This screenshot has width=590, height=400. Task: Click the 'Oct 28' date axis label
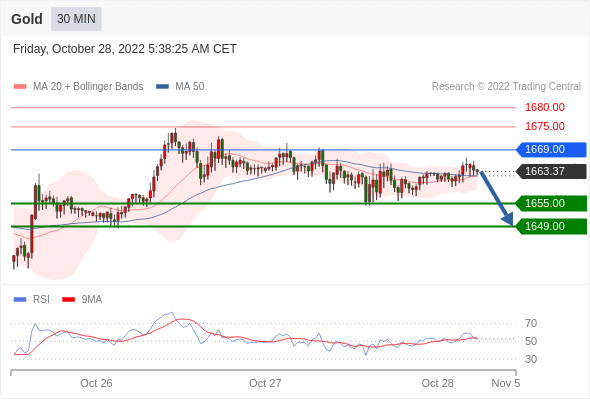[438, 383]
